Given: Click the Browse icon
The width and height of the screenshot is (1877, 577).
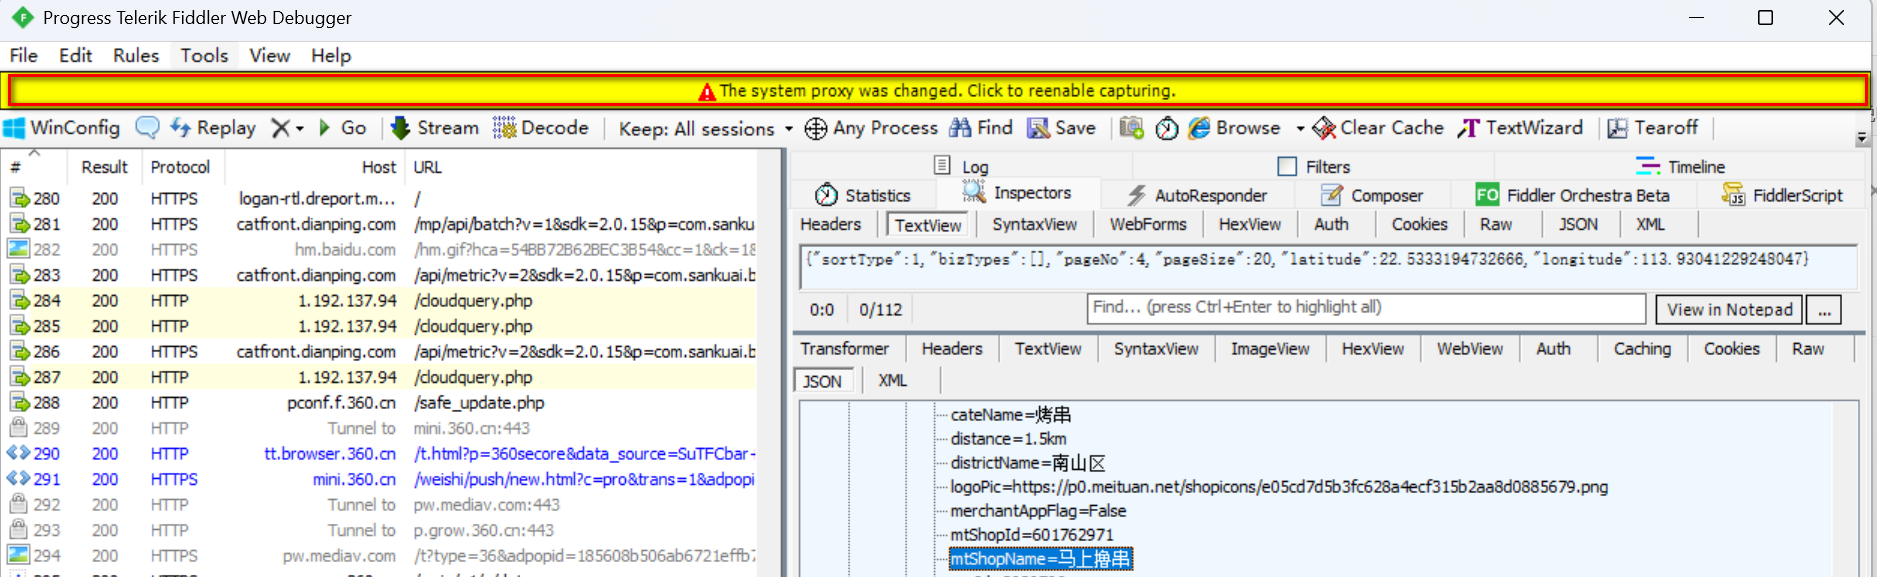Looking at the screenshot, I should [1199, 128].
